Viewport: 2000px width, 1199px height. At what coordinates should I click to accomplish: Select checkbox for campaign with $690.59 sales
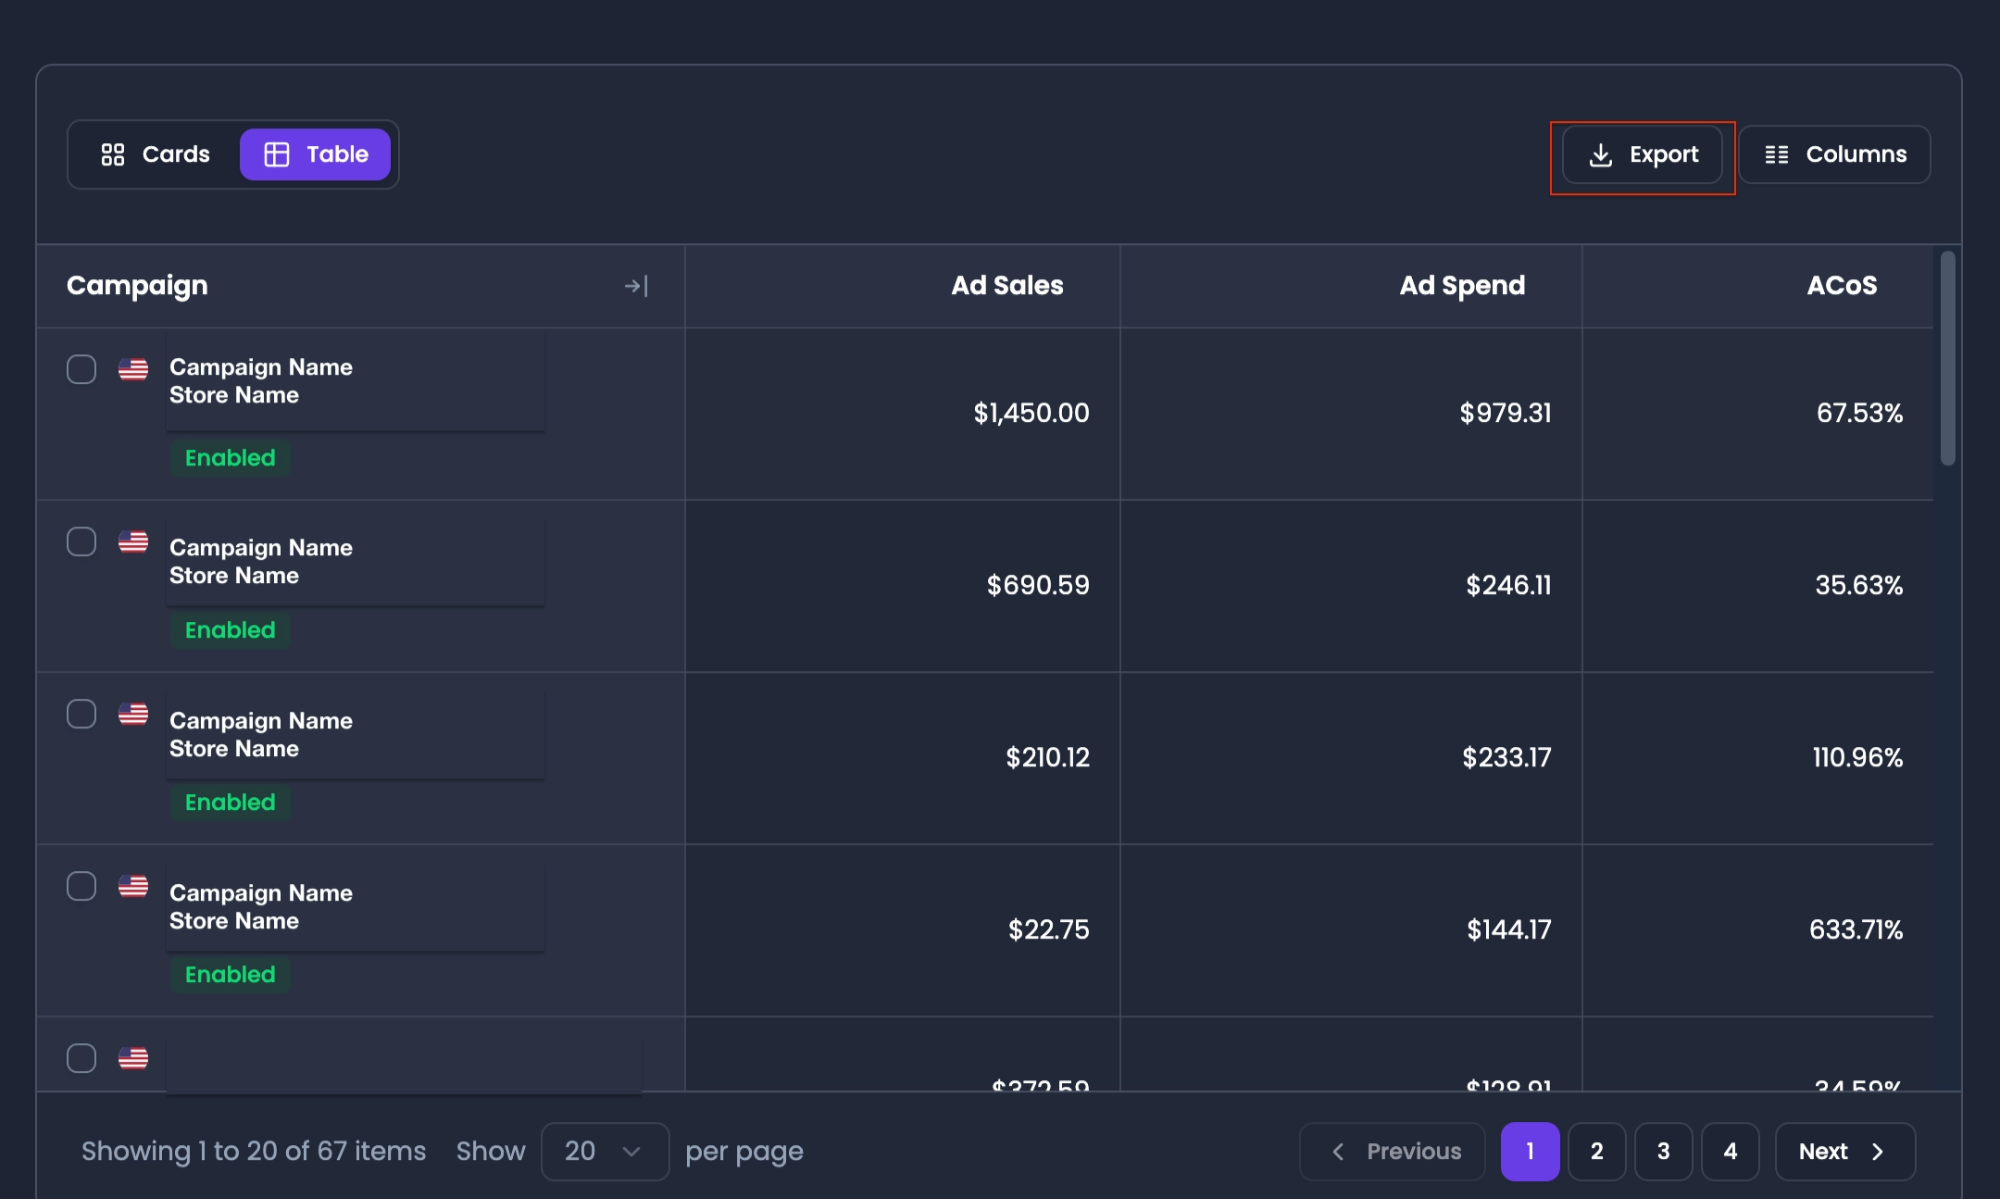(x=81, y=542)
